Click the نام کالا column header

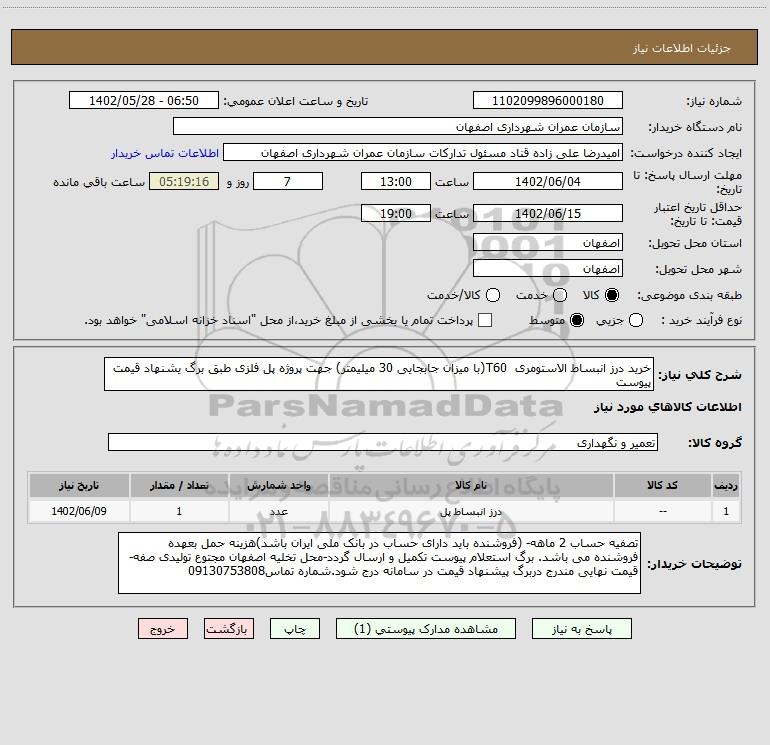tap(471, 486)
